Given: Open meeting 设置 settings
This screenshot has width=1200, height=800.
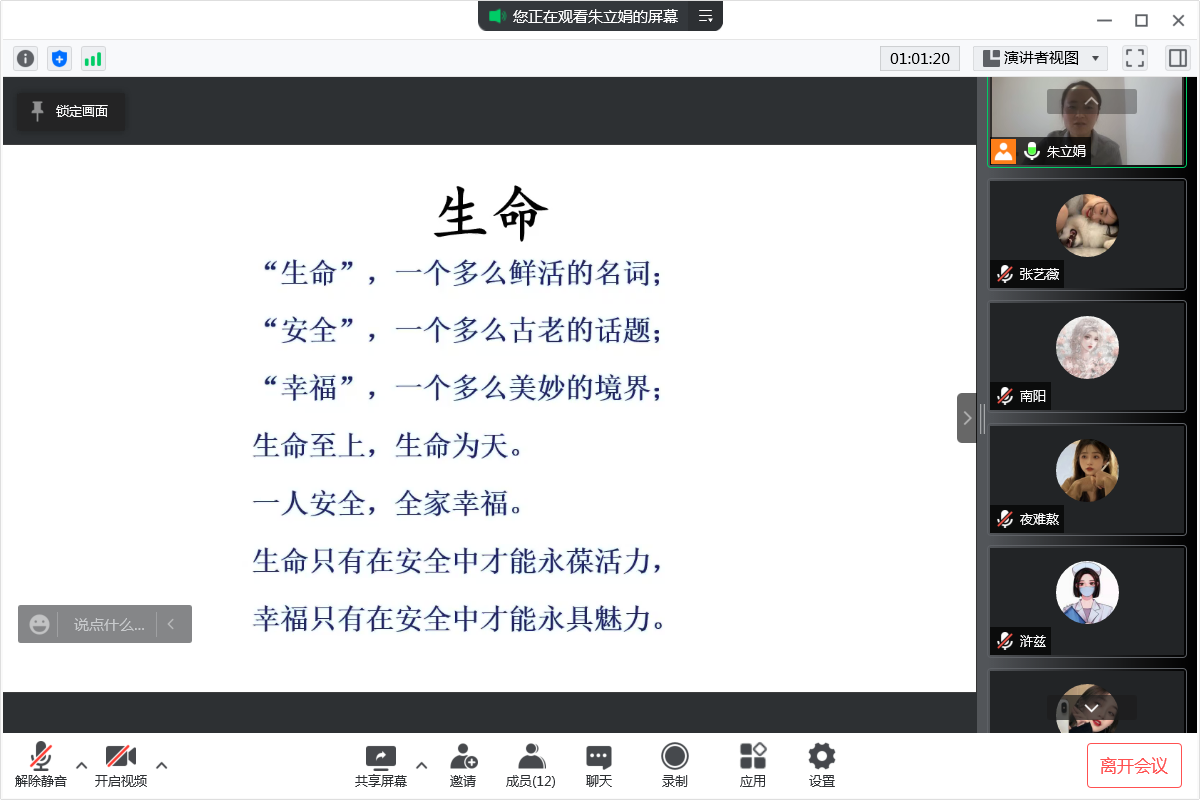Looking at the screenshot, I should [821, 763].
